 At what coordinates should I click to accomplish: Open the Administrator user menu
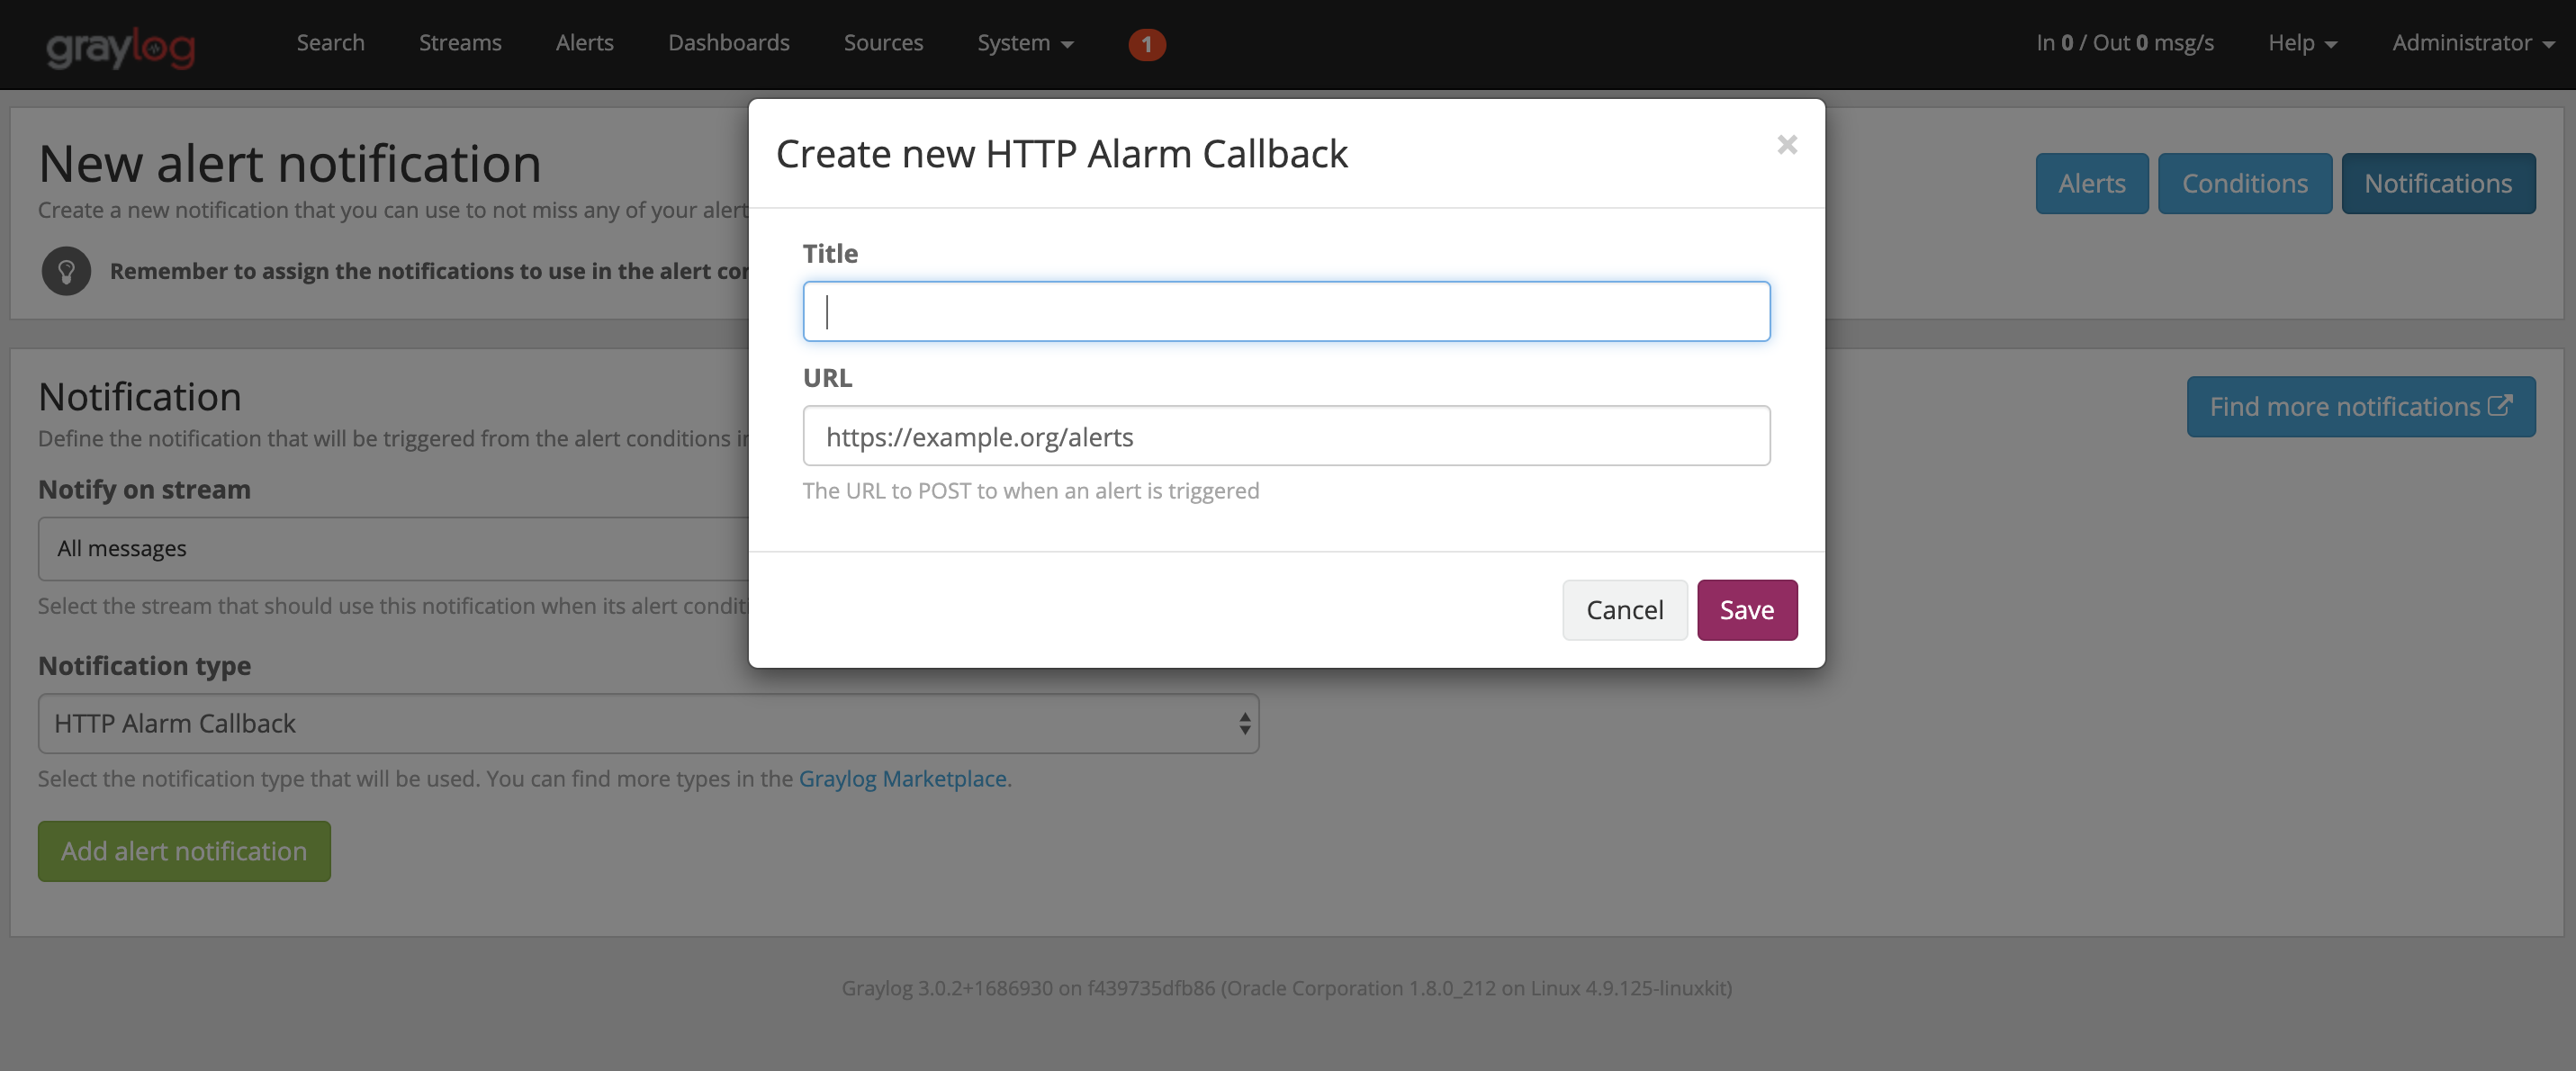coord(2471,43)
